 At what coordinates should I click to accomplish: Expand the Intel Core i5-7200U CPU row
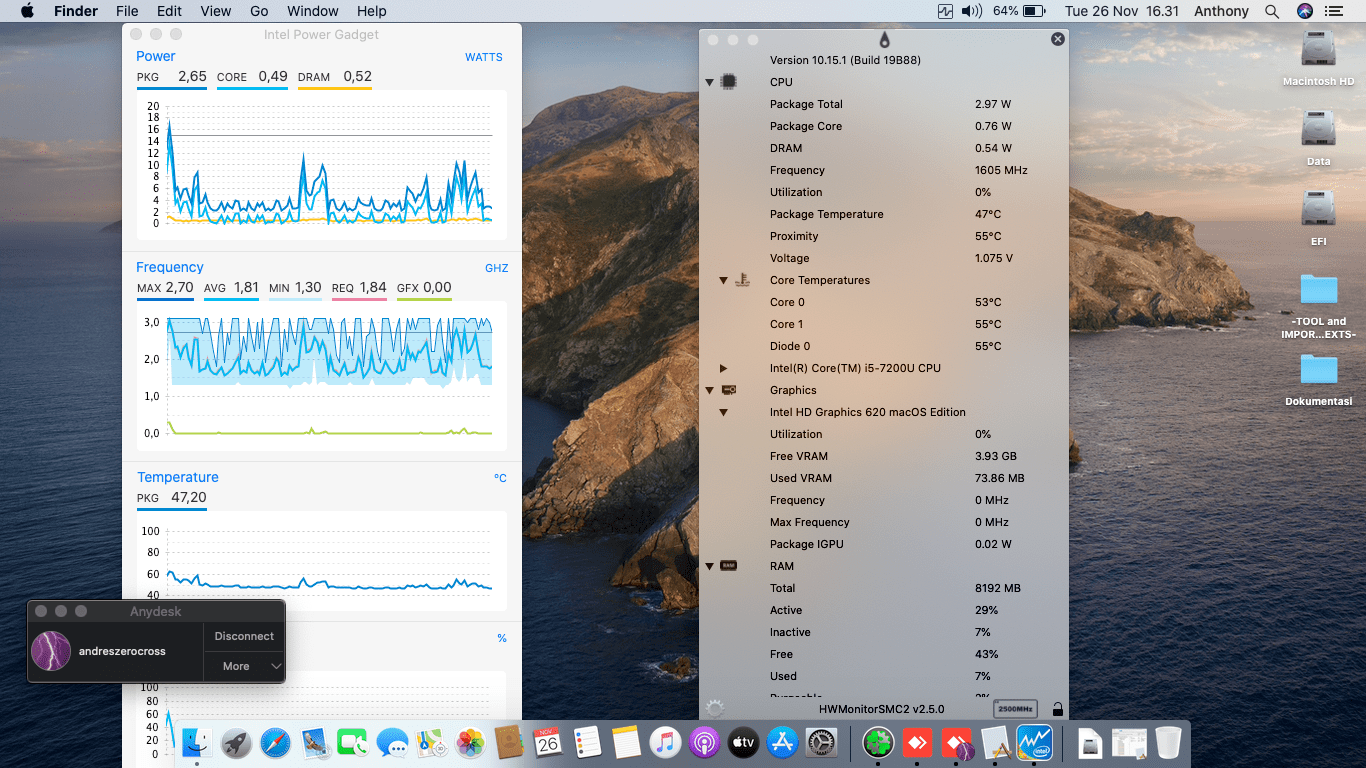tap(723, 369)
